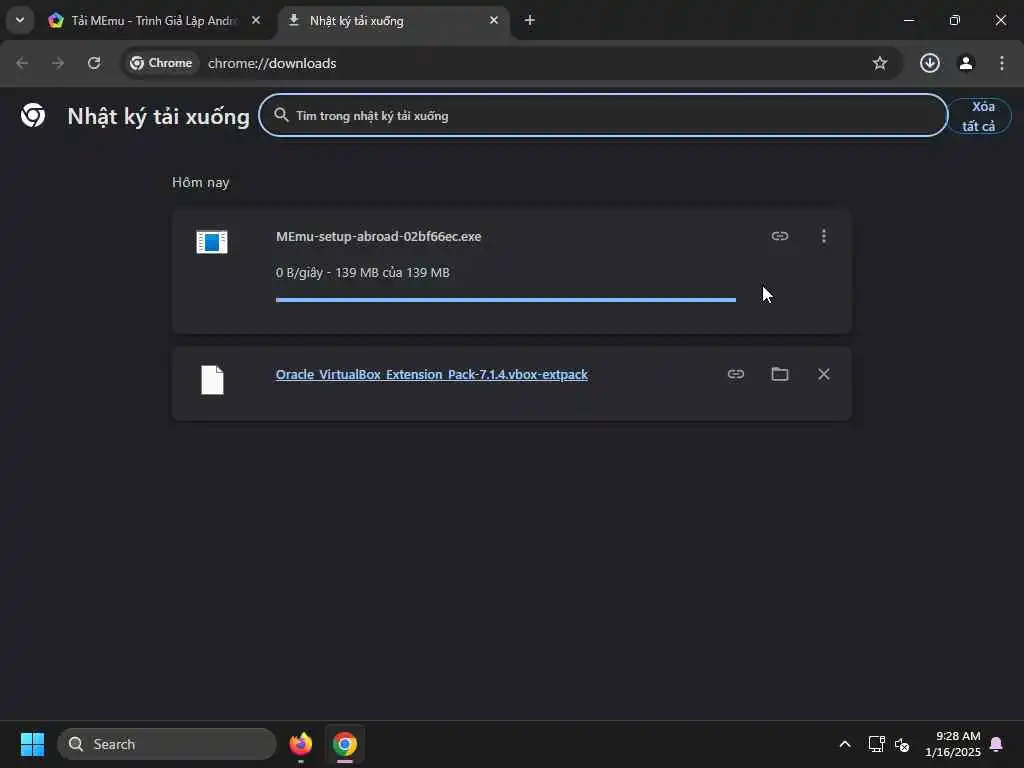Copy download link for Oracle VirtualBox Extension Pack
Screen dimensions: 1024x768
point(736,374)
